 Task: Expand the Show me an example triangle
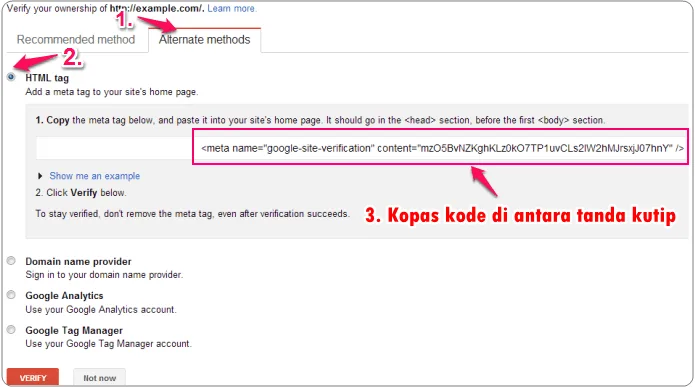pyautogui.click(x=40, y=176)
